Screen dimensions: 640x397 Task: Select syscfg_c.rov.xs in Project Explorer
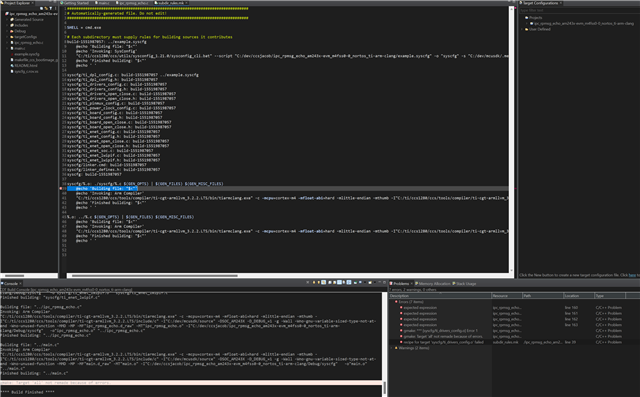point(27,71)
